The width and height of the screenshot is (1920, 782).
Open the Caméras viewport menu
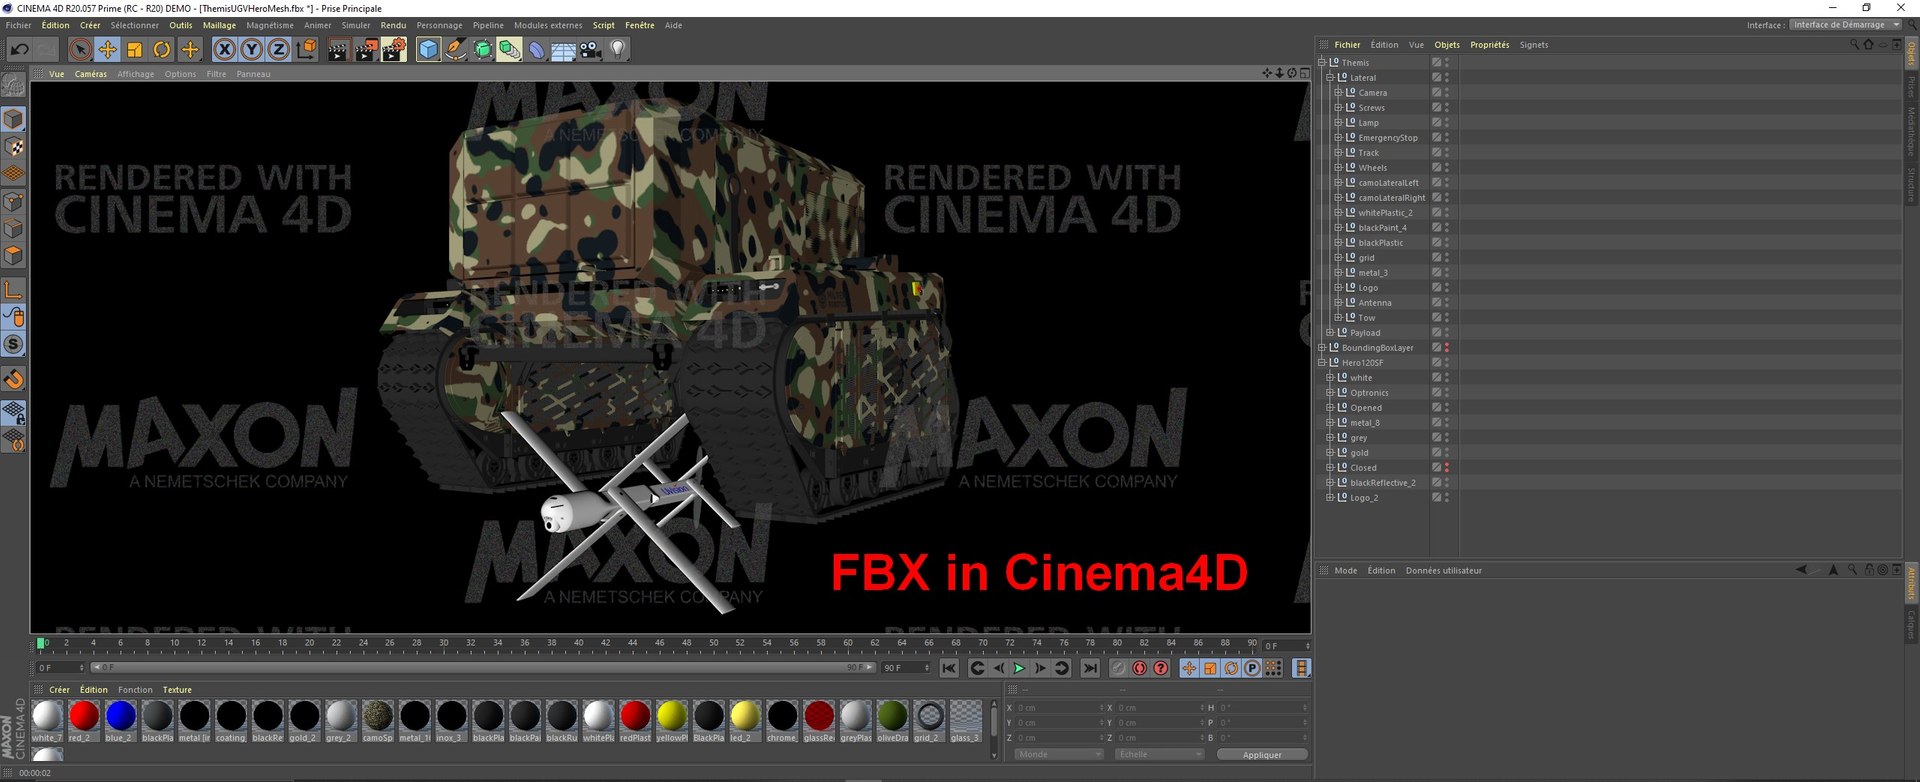click(x=91, y=74)
